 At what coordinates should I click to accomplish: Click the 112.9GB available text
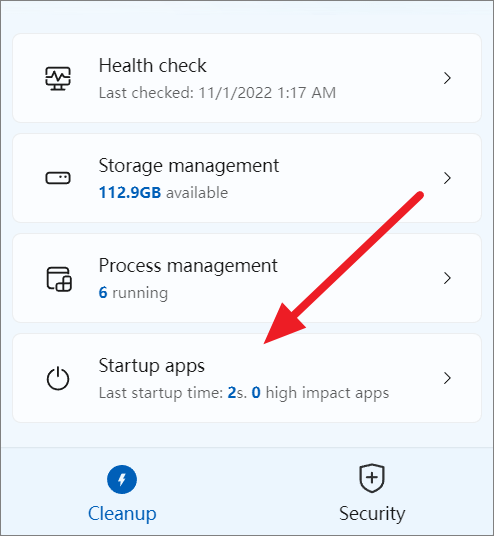point(163,193)
